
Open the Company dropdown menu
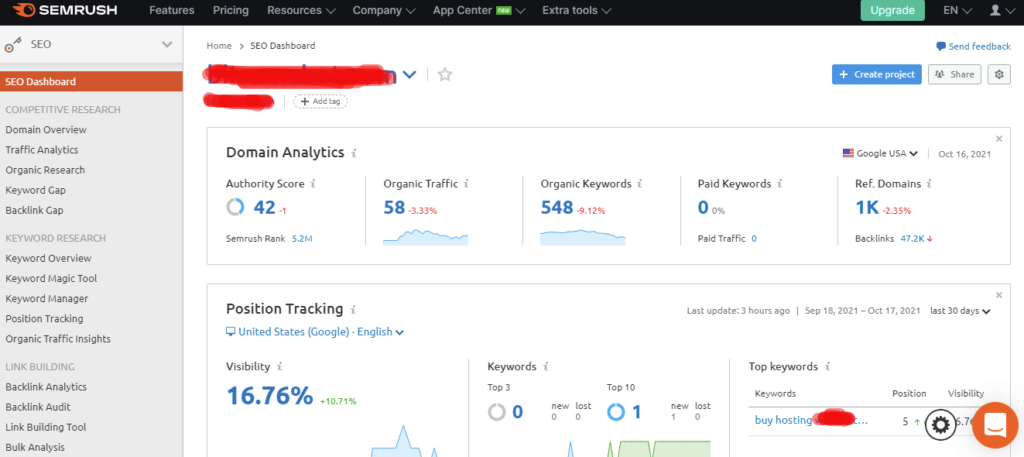pos(383,10)
